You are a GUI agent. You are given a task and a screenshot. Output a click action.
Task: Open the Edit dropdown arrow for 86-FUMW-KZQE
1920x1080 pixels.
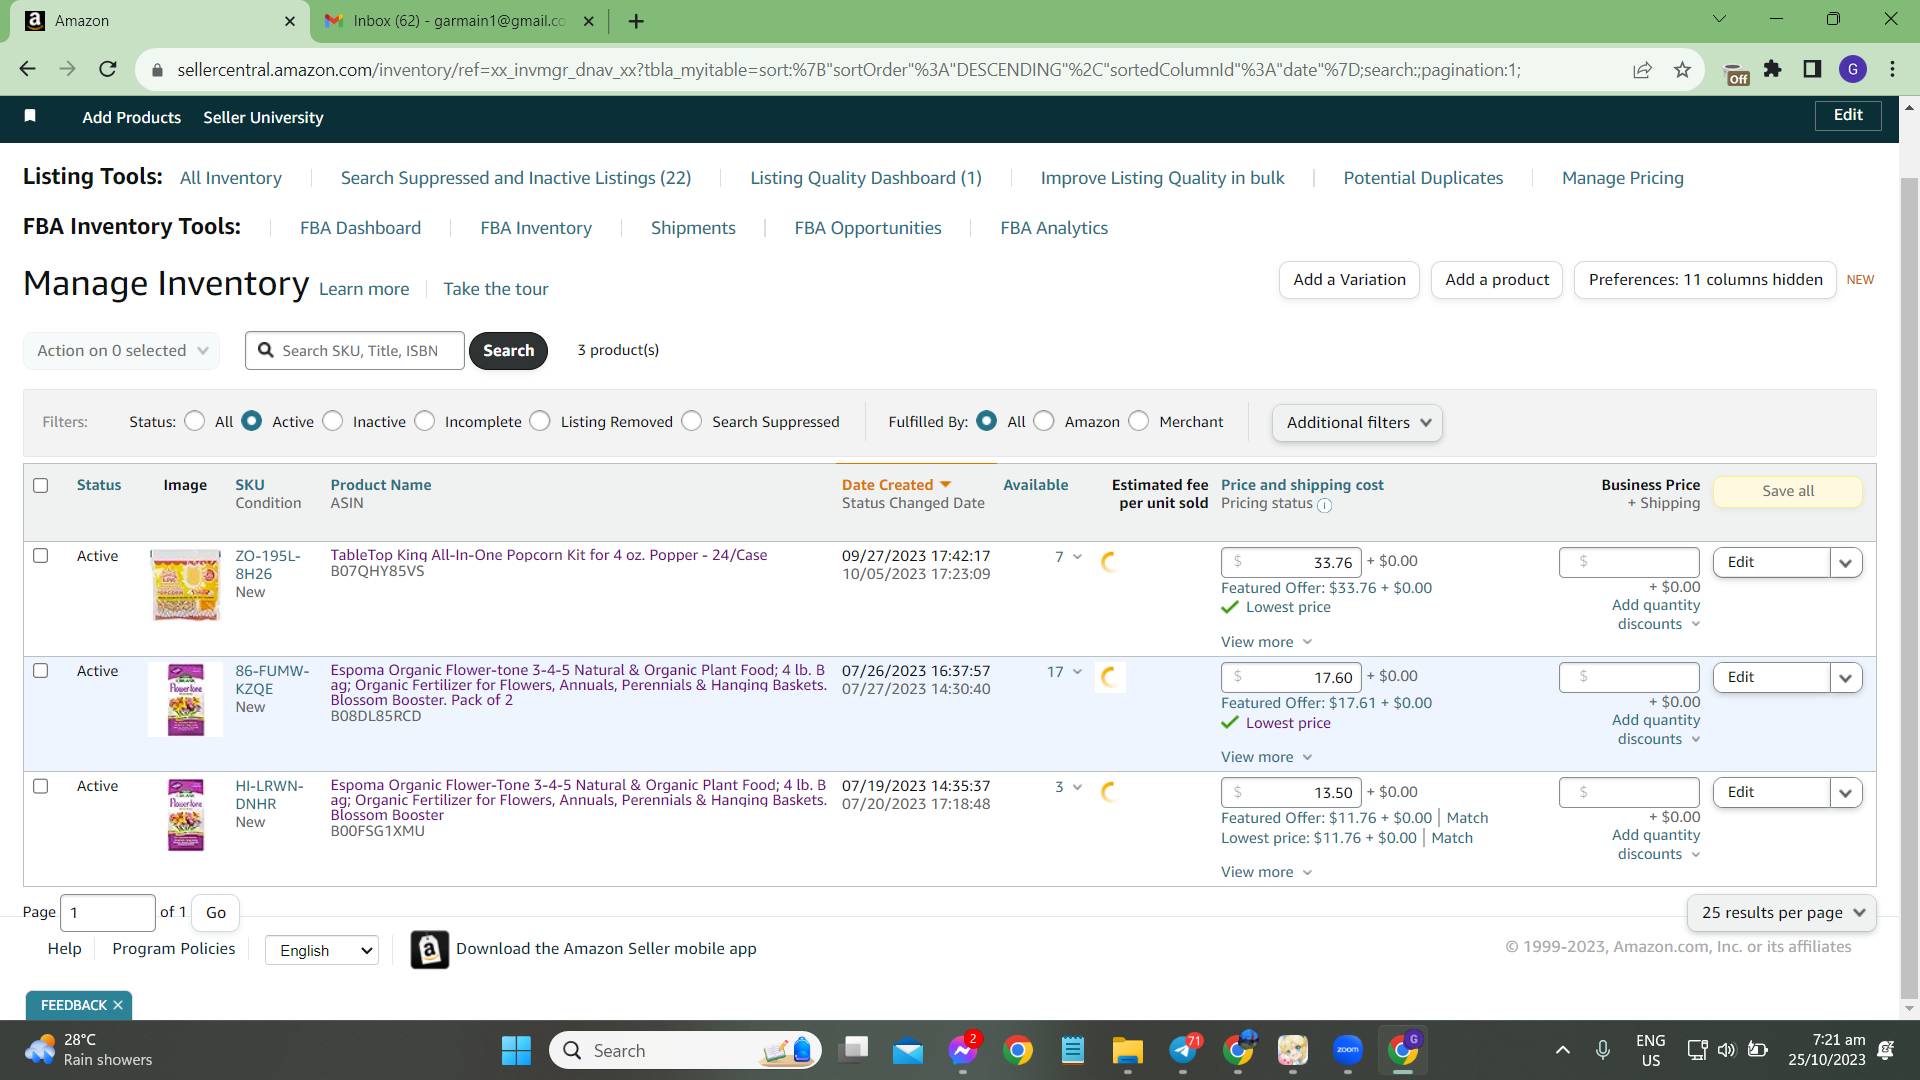point(1846,677)
